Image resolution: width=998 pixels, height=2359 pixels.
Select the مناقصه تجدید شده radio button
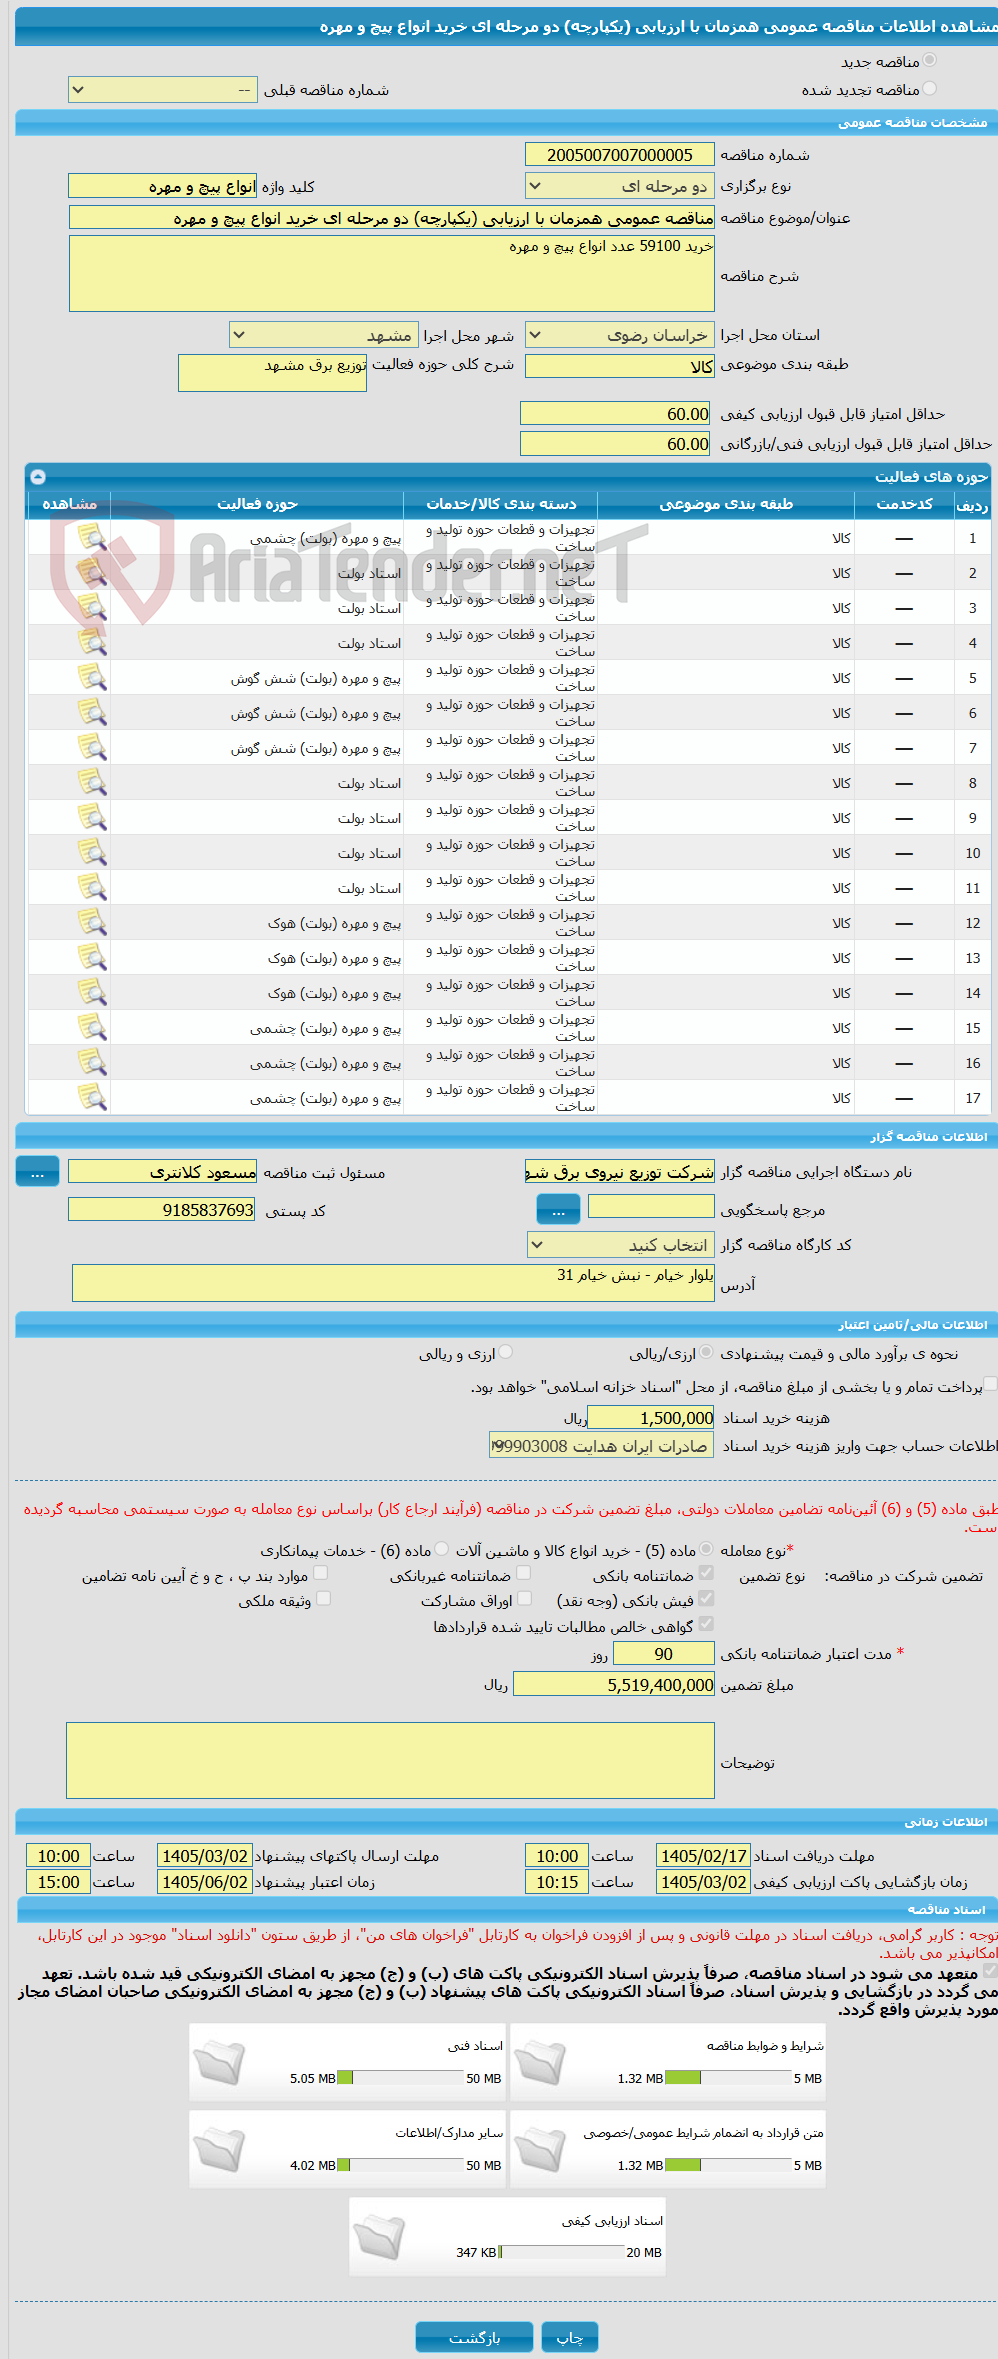click(930, 89)
